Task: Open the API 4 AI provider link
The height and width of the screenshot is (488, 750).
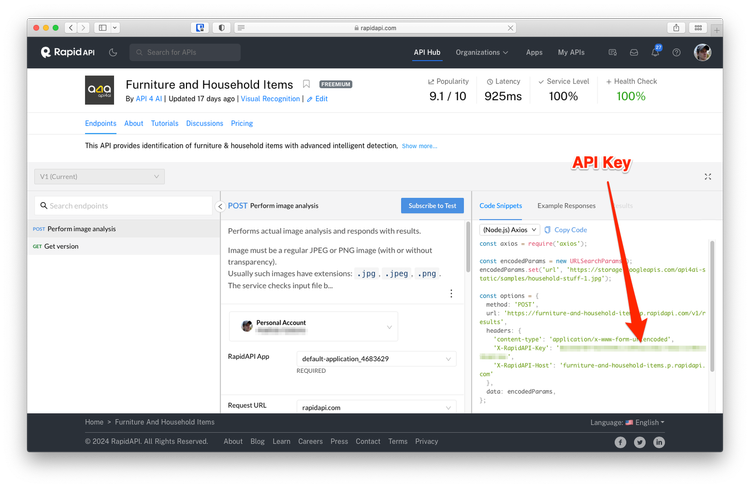Action: click(x=149, y=99)
